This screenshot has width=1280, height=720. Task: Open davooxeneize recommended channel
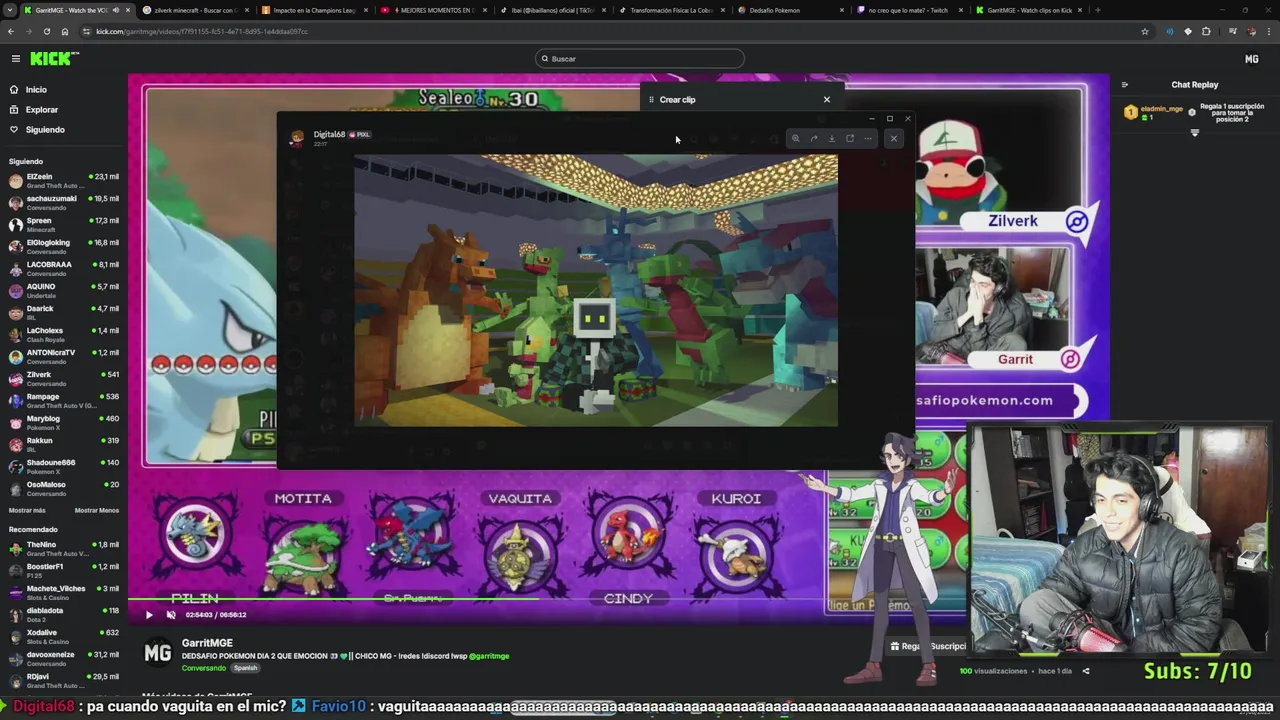point(63,658)
